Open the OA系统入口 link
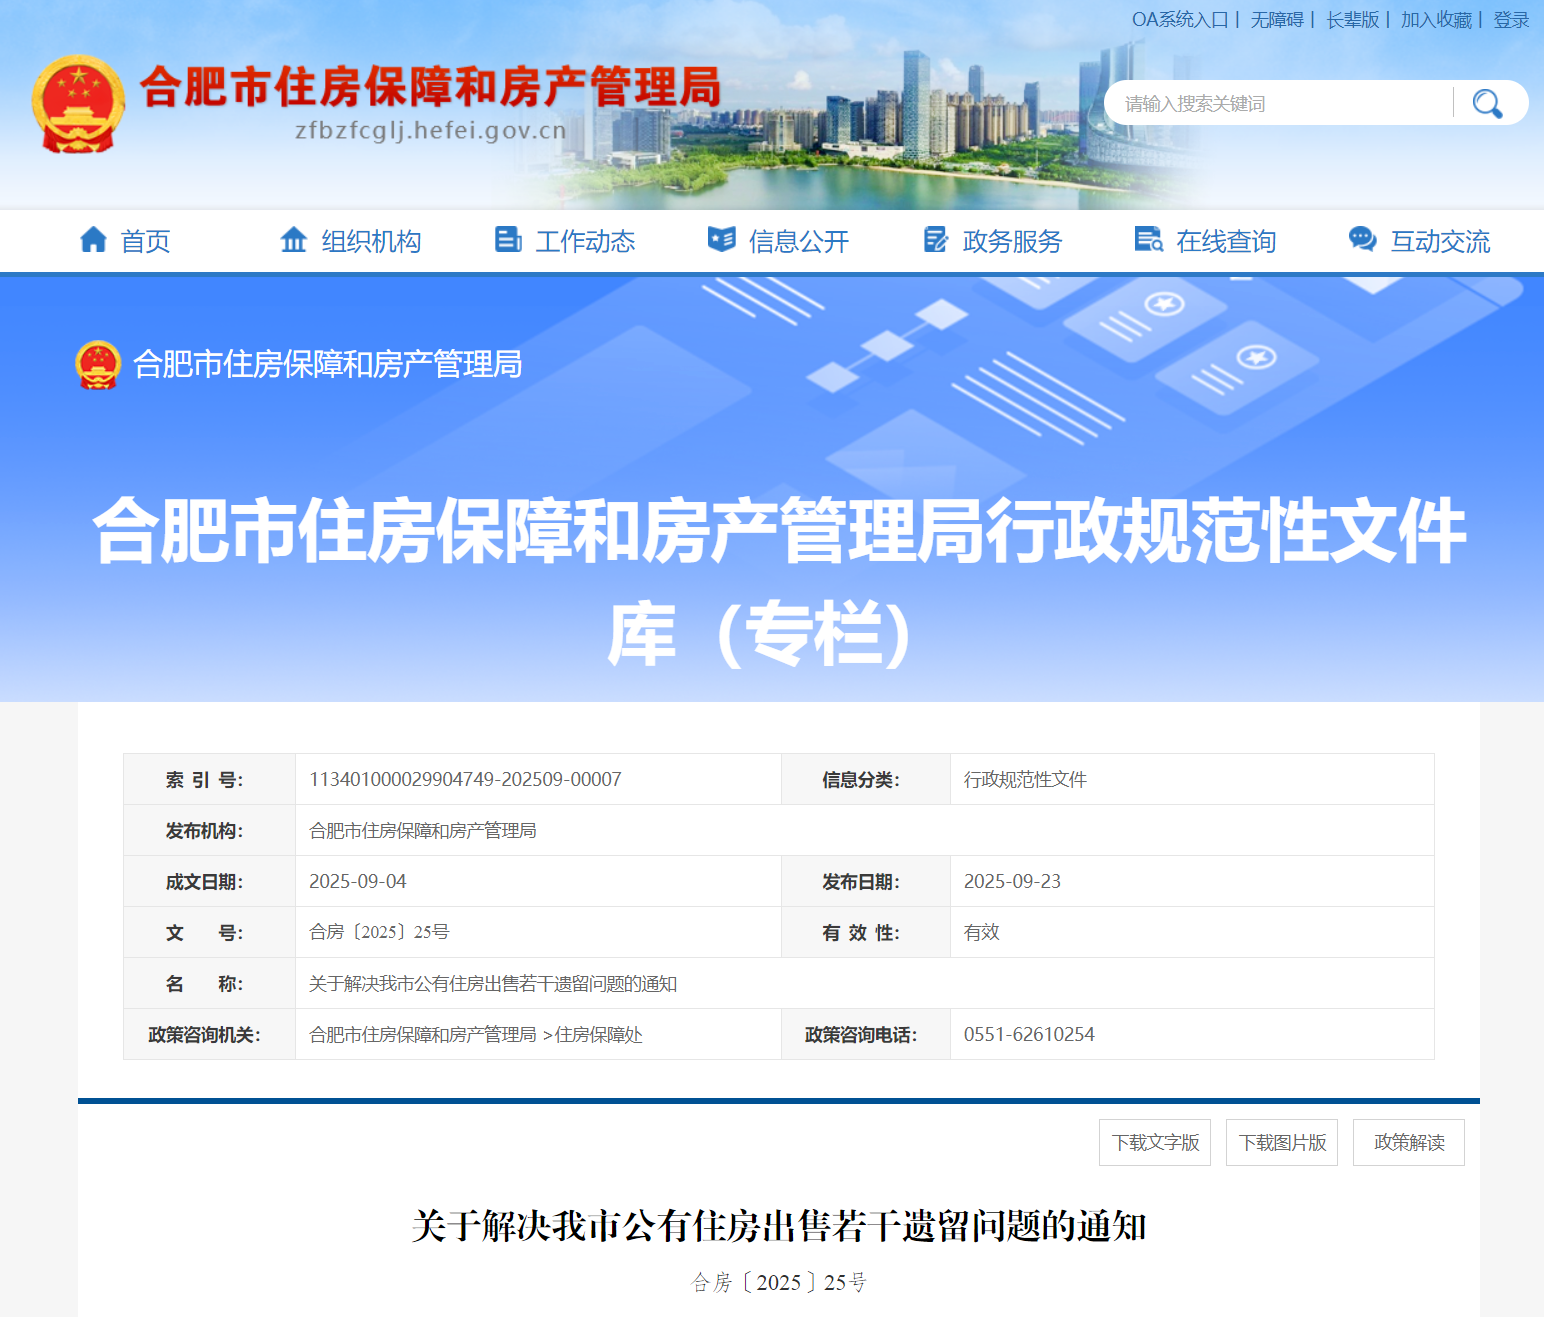 (x=1180, y=20)
